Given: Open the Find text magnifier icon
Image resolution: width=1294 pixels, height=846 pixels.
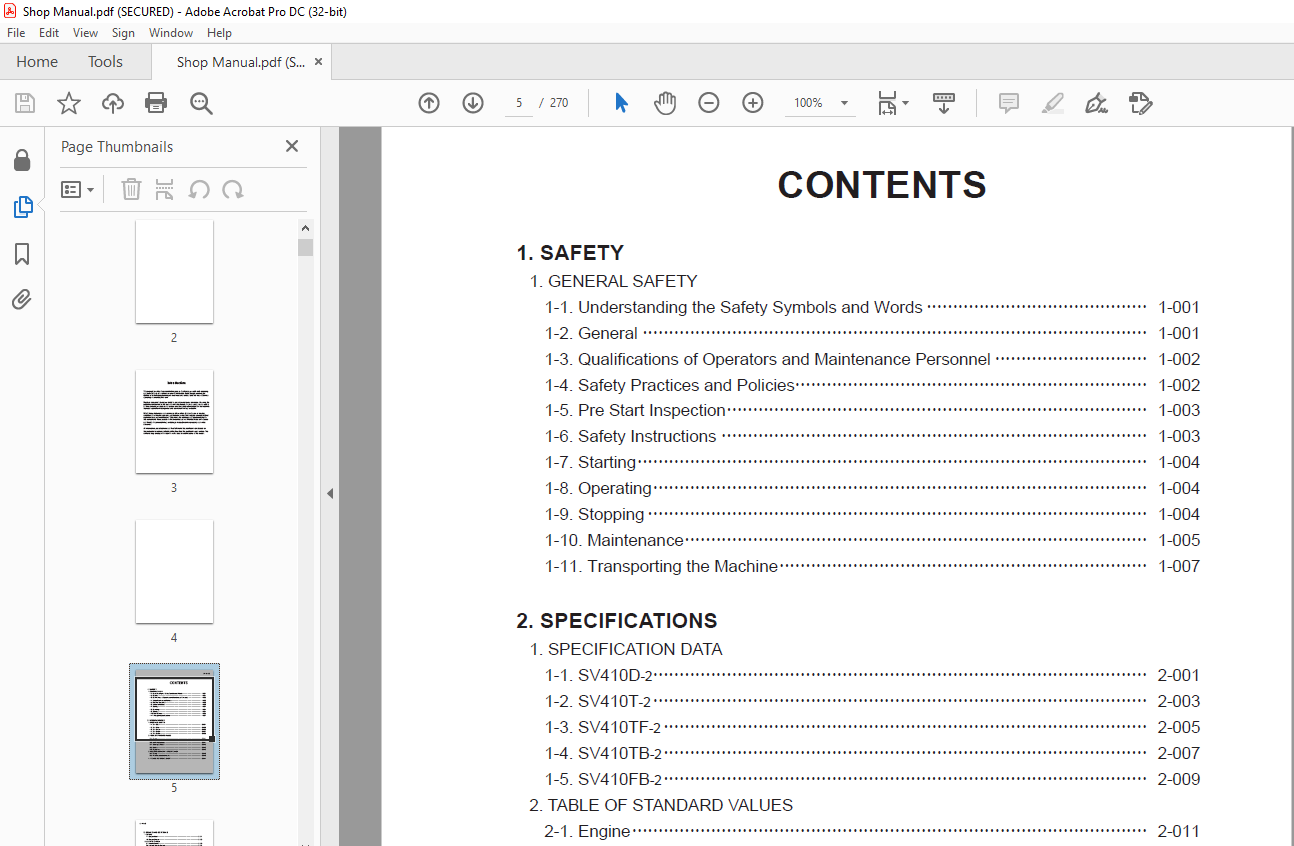Looking at the screenshot, I should coord(201,103).
